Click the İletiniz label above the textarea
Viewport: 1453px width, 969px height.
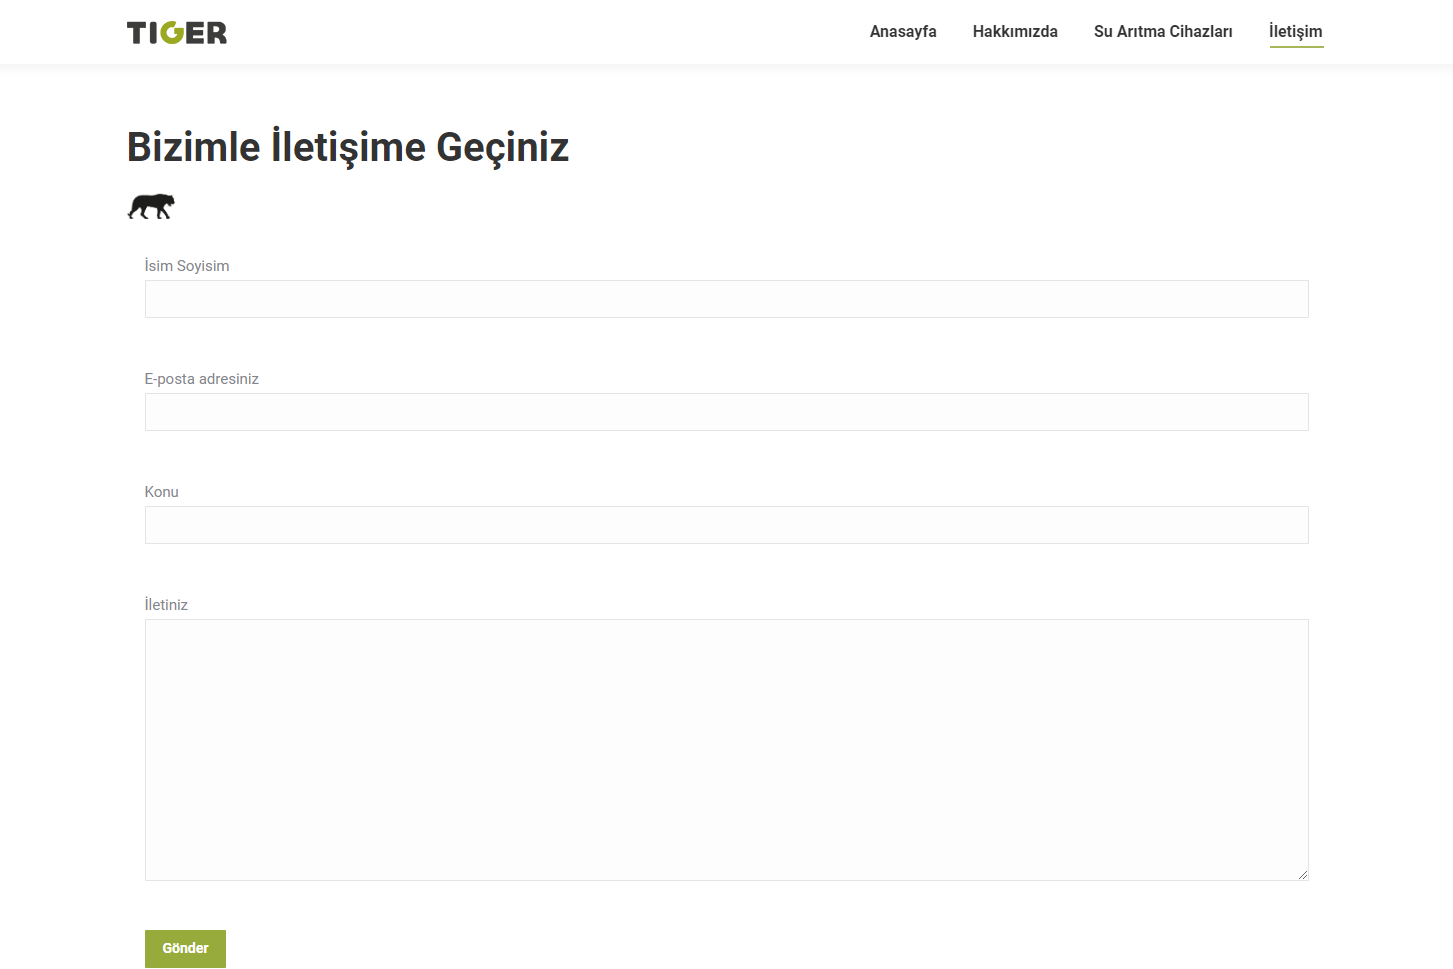click(x=166, y=605)
